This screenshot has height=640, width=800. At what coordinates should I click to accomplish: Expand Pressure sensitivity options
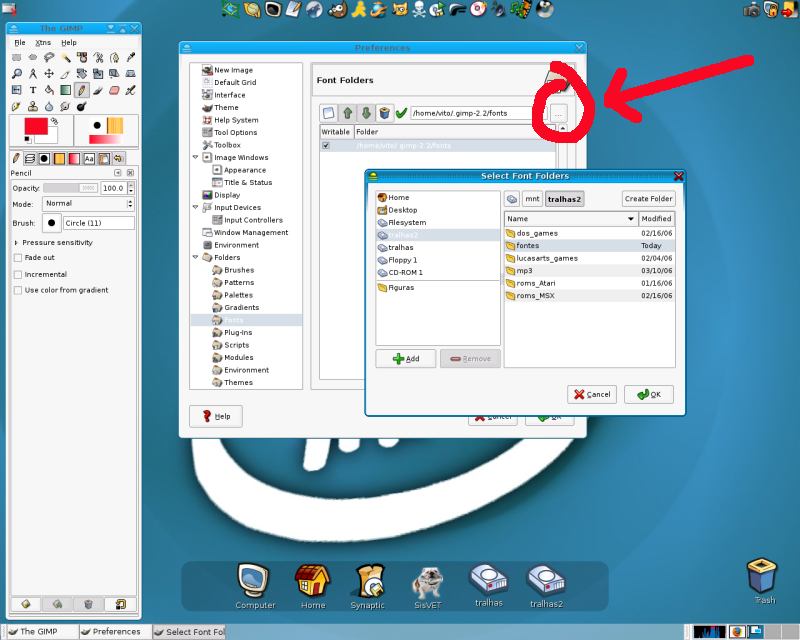click(16, 243)
